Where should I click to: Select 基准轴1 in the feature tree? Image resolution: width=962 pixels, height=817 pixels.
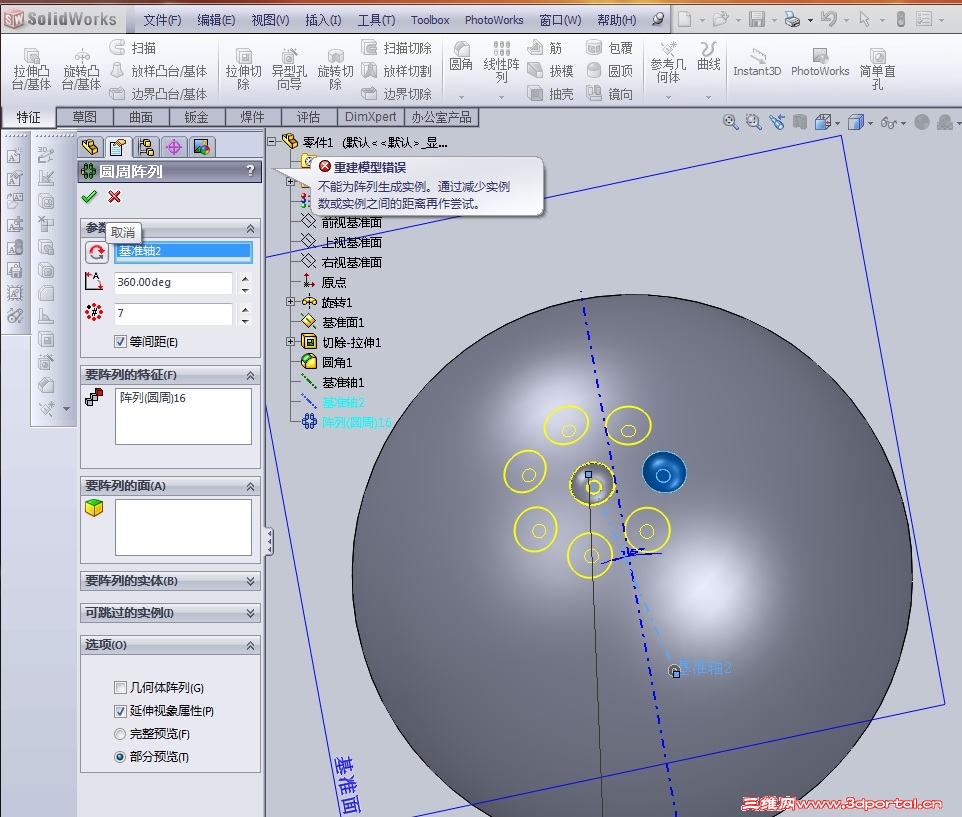coord(343,383)
